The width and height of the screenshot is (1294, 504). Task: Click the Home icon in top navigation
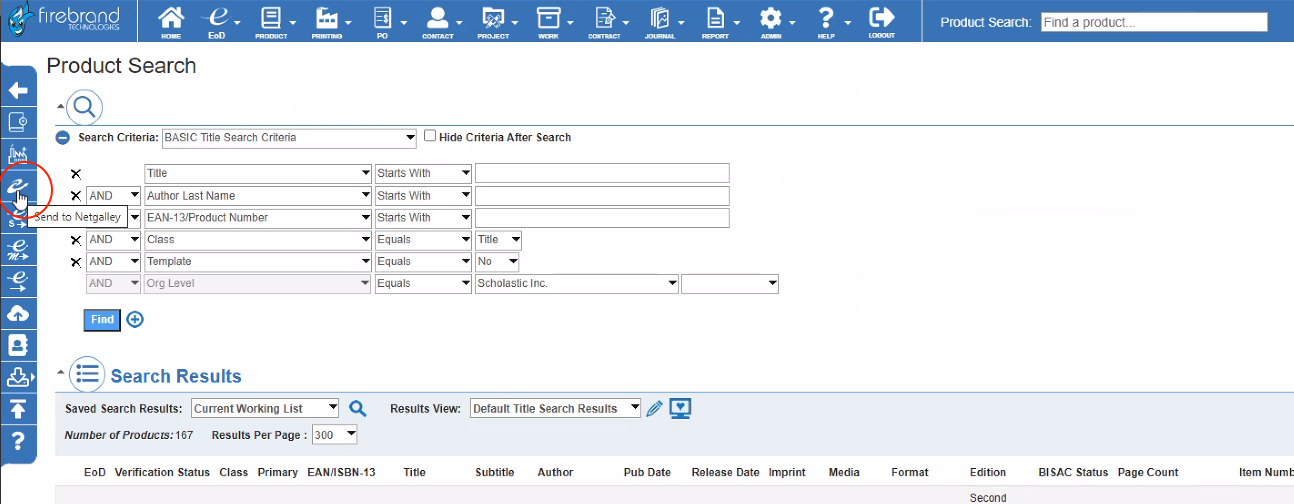[x=171, y=19]
